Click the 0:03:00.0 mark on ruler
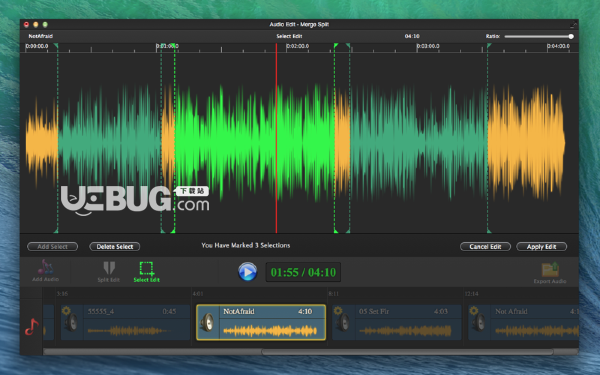 [x=428, y=46]
